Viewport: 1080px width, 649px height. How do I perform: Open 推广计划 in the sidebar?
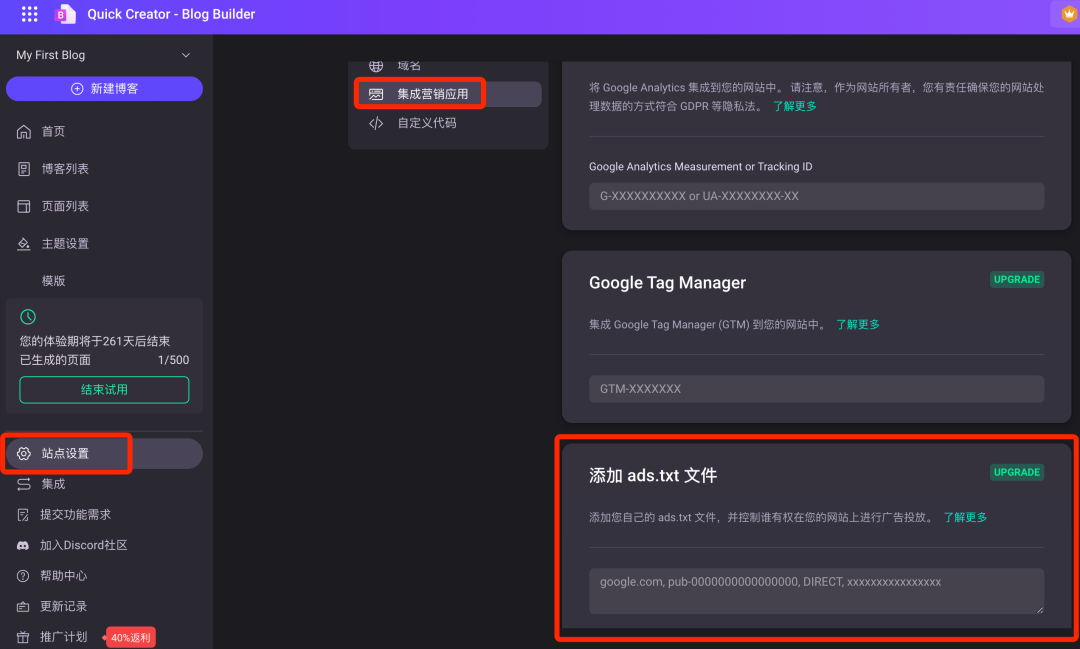pos(64,637)
